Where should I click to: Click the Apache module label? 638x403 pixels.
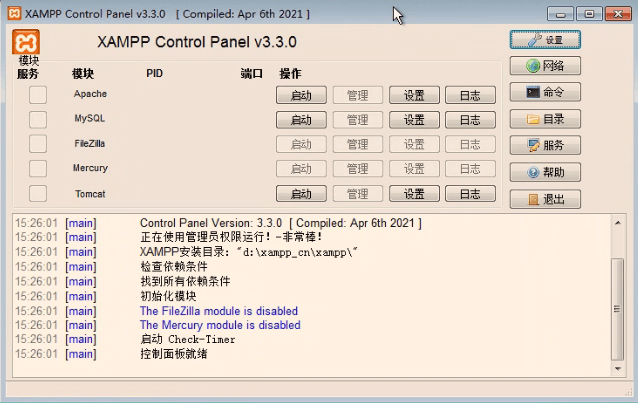click(x=90, y=94)
